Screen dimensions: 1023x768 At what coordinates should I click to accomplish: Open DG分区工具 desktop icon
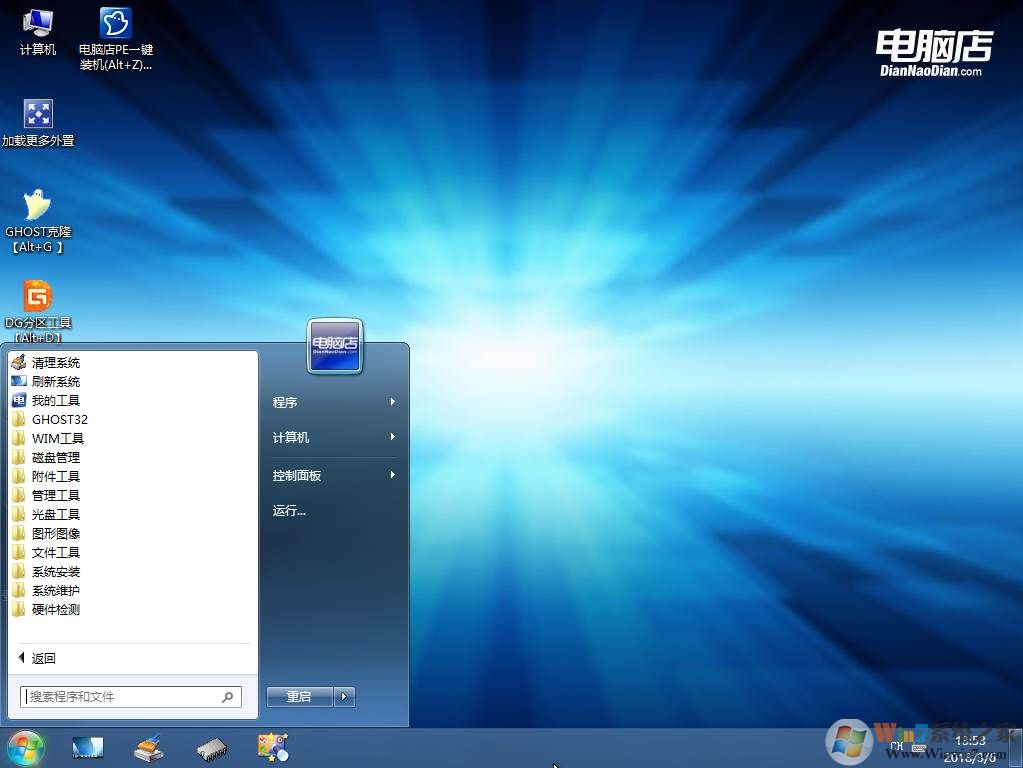tap(38, 297)
